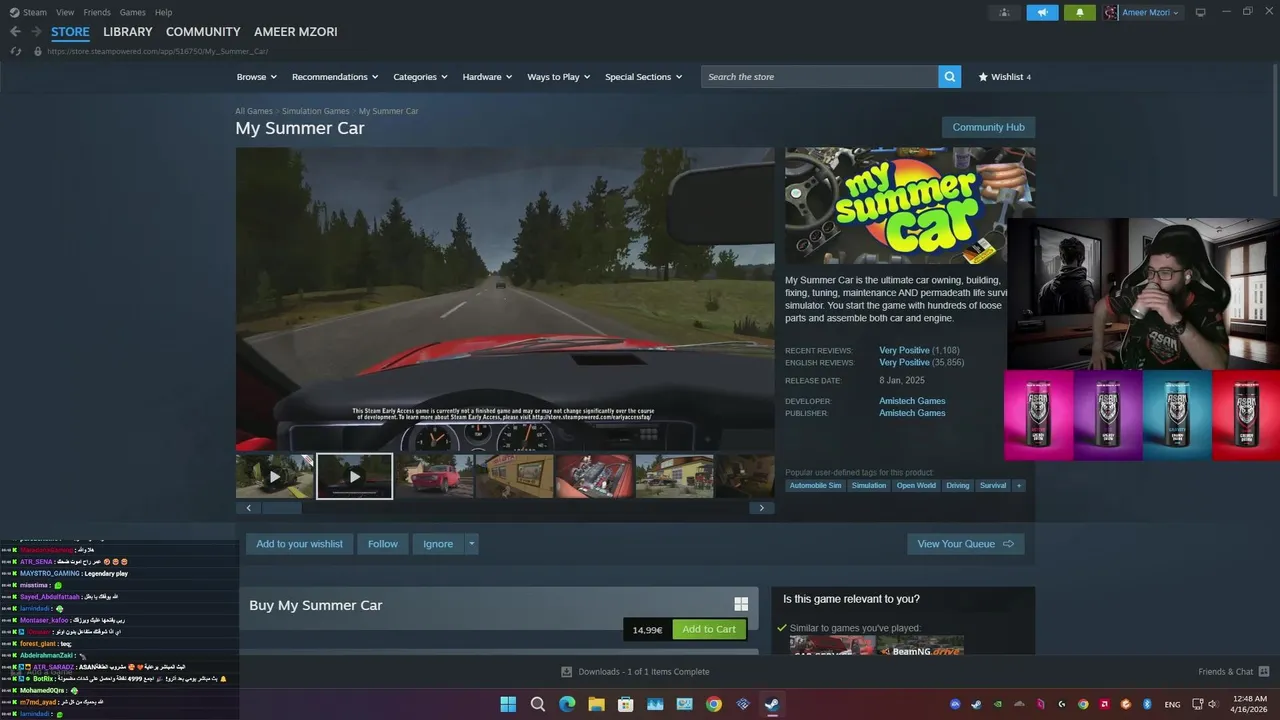Viewport: 1280px width, 720px height.
Task: Expand the Special Sections menu
Action: pyautogui.click(x=643, y=77)
